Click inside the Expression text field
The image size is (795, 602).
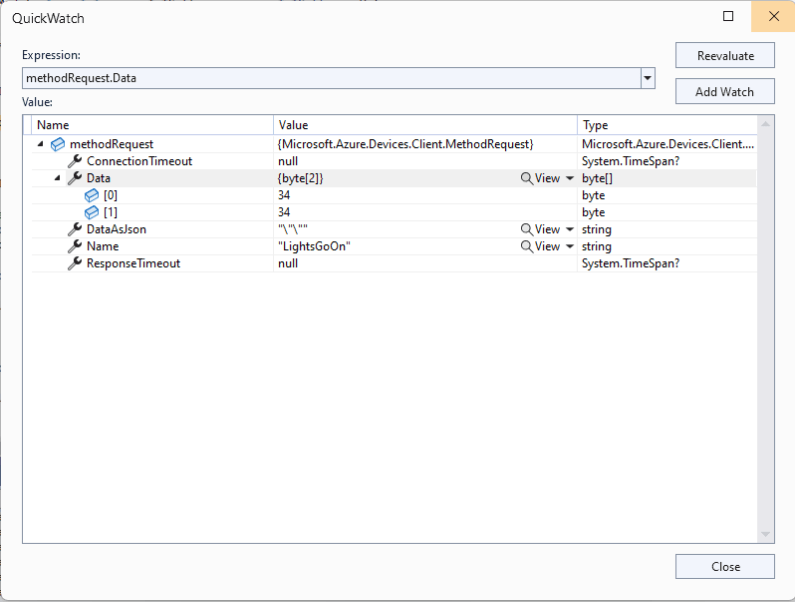click(x=330, y=78)
